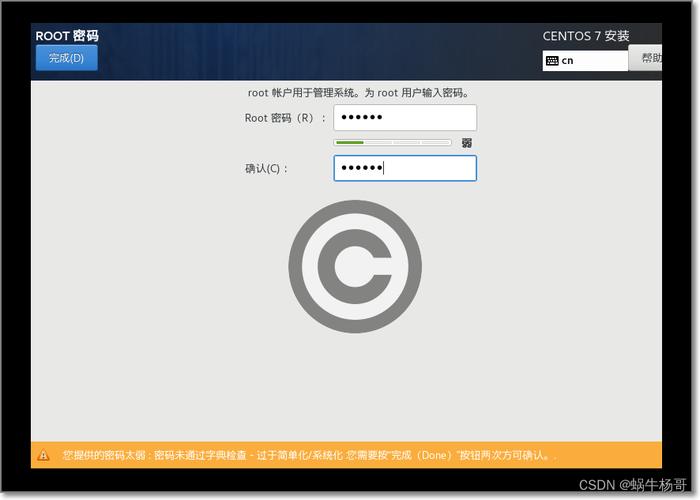Click the password strength bar
This screenshot has width=700, height=500.
(392, 142)
